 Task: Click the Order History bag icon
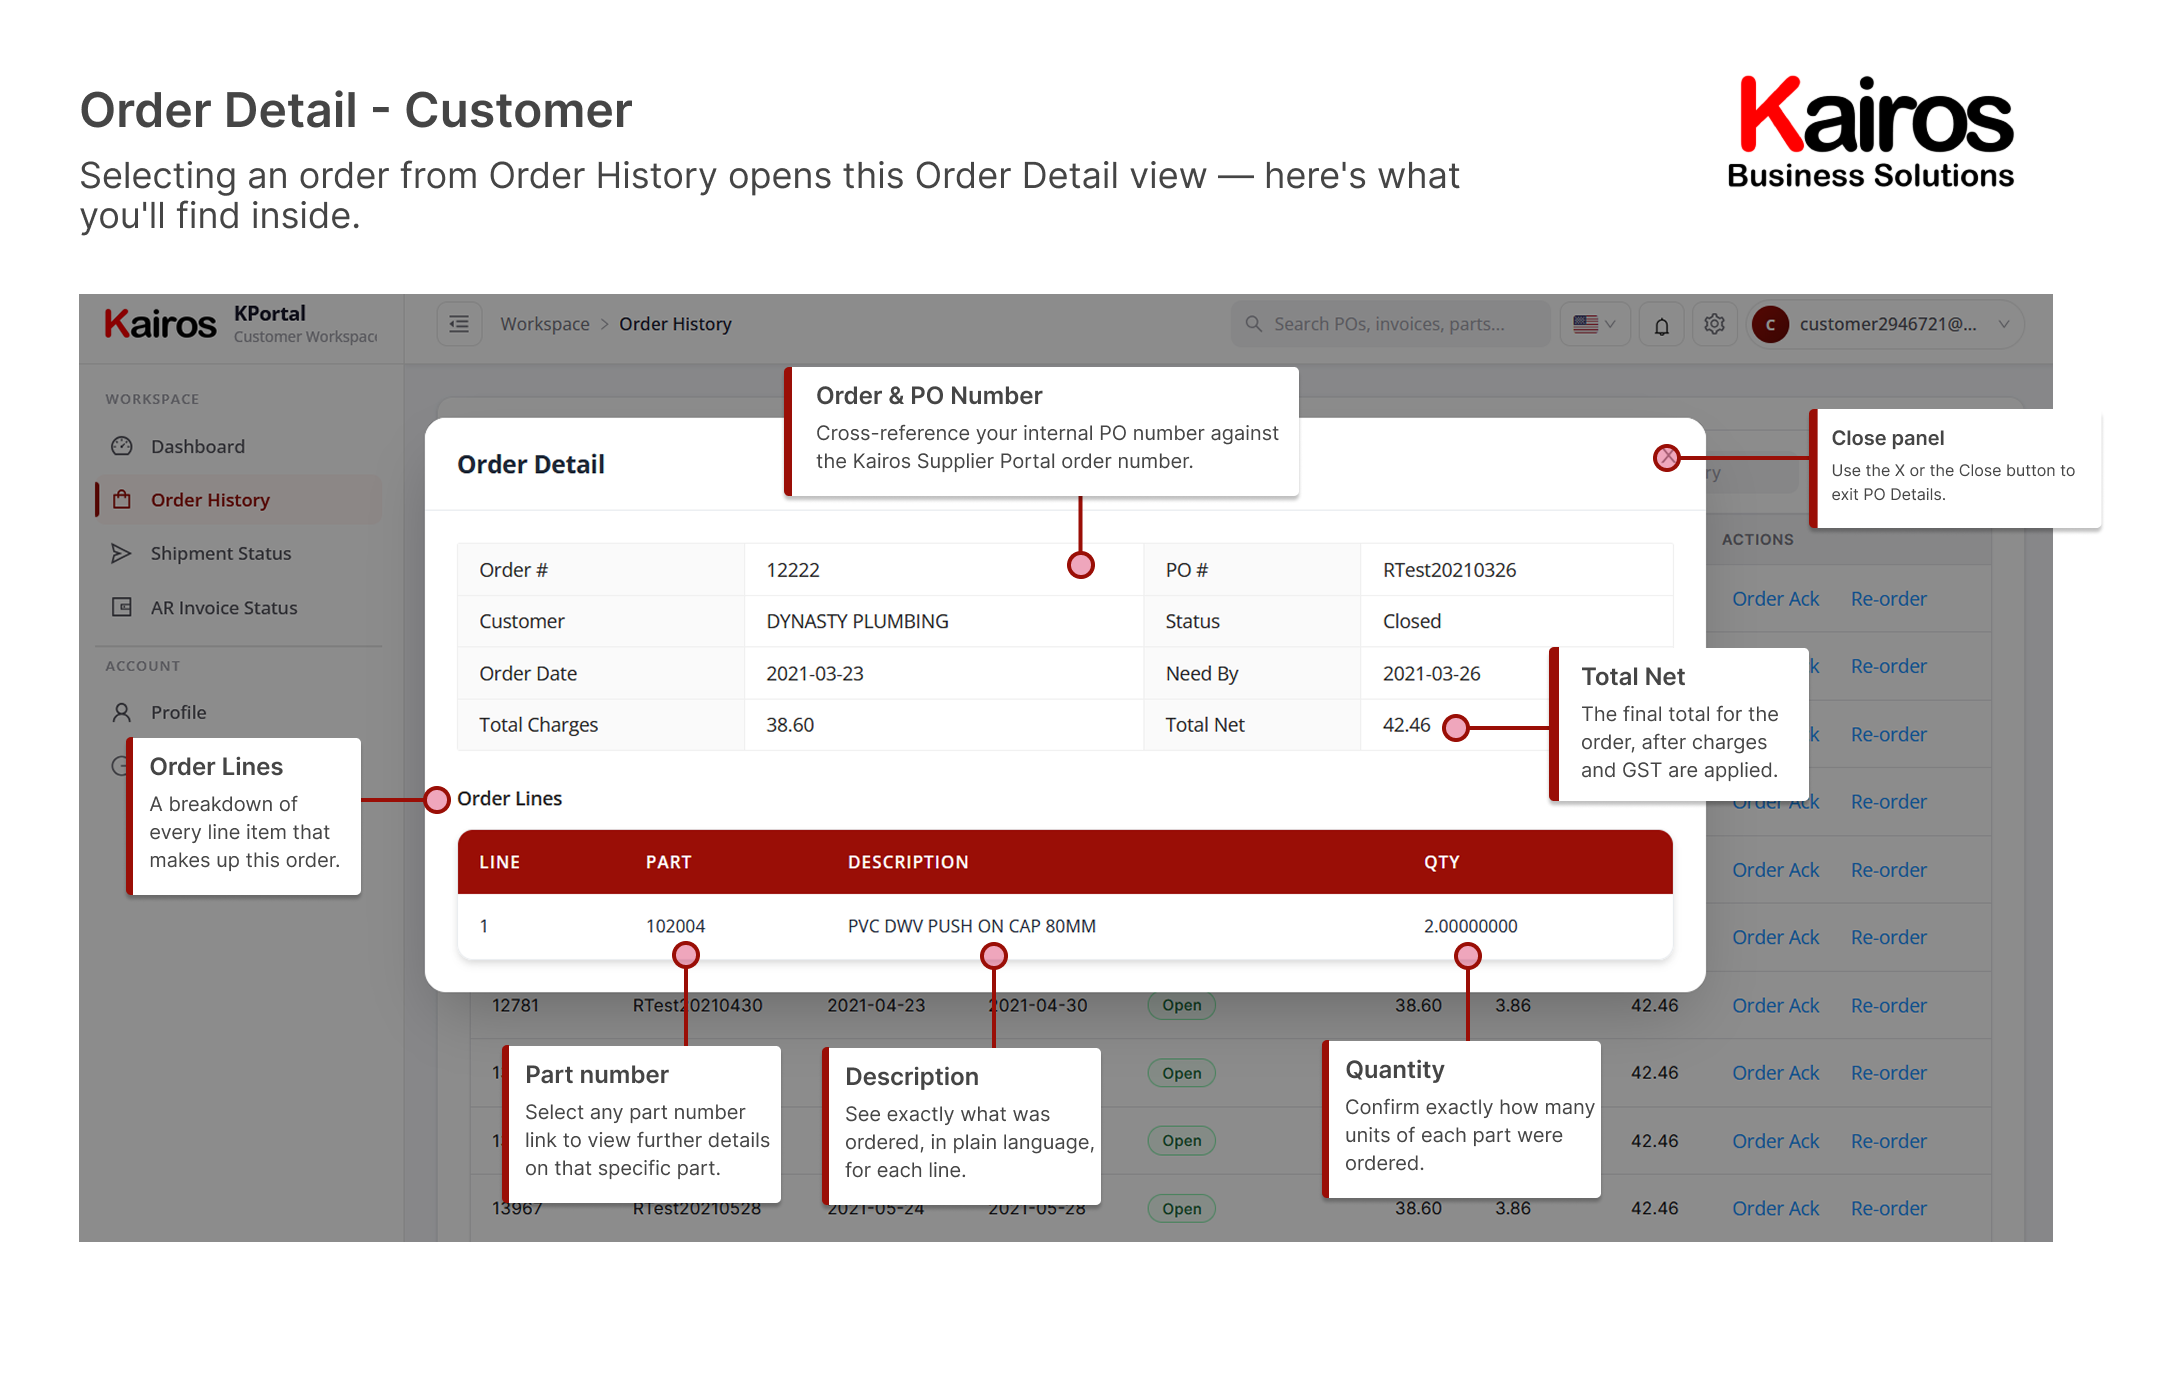coord(122,499)
